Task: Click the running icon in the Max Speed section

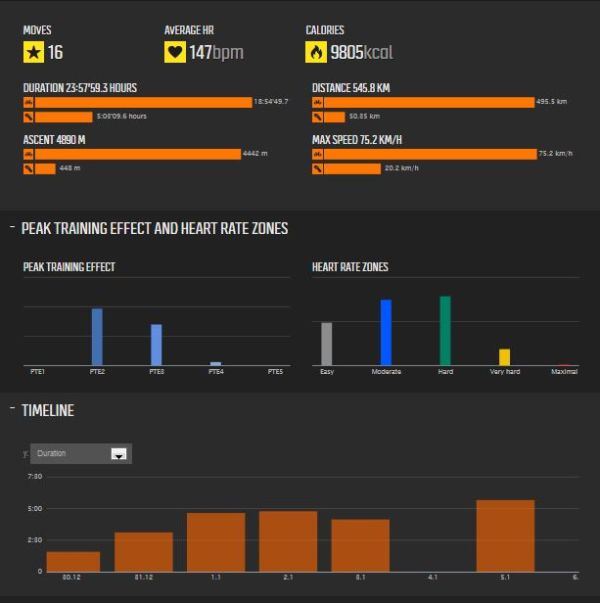Action: 317,169
